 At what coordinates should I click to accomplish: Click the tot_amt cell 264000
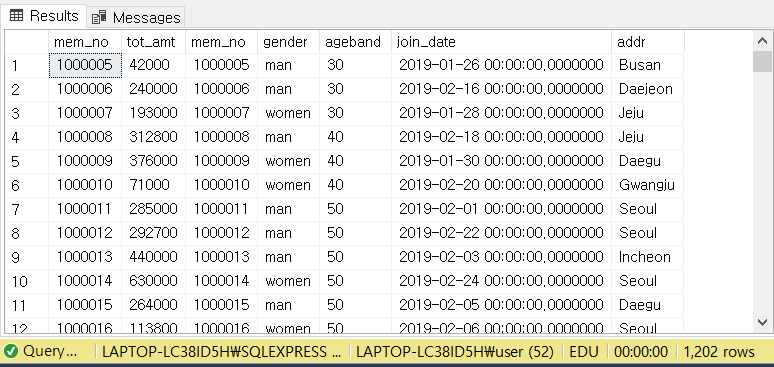[x=154, y=305]
